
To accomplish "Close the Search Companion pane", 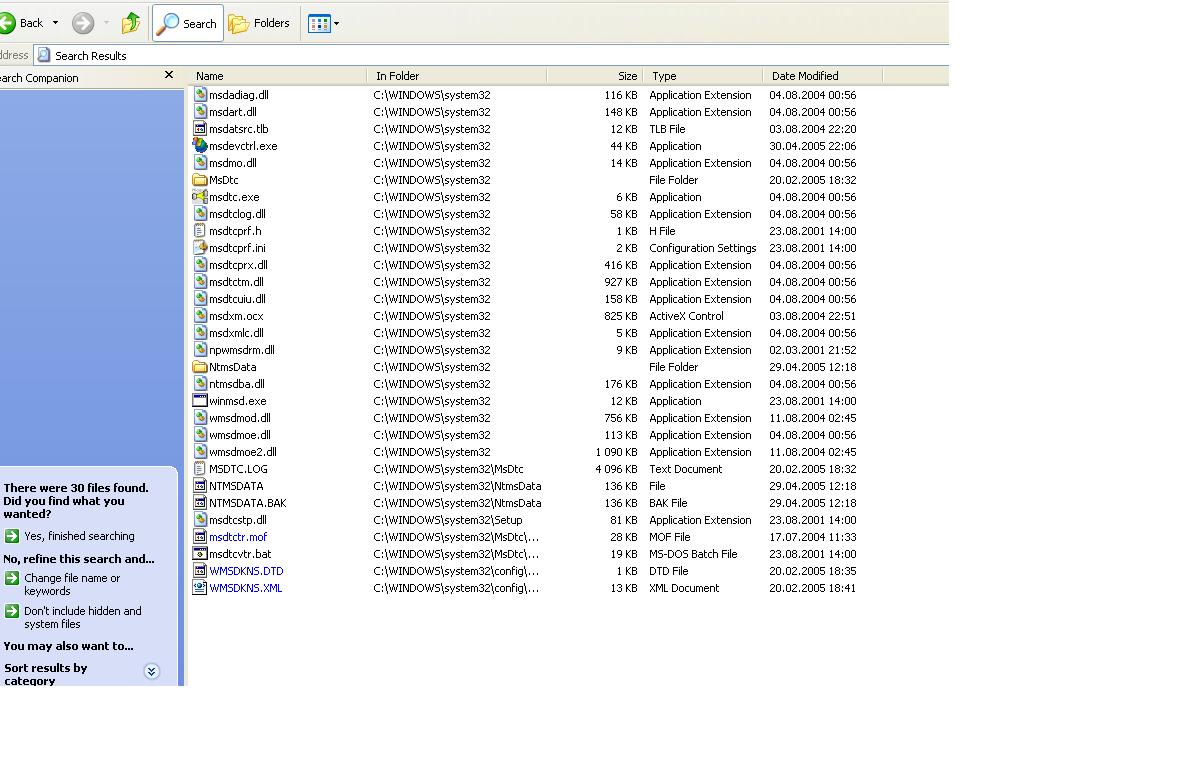I will click(x=168, y=75).
